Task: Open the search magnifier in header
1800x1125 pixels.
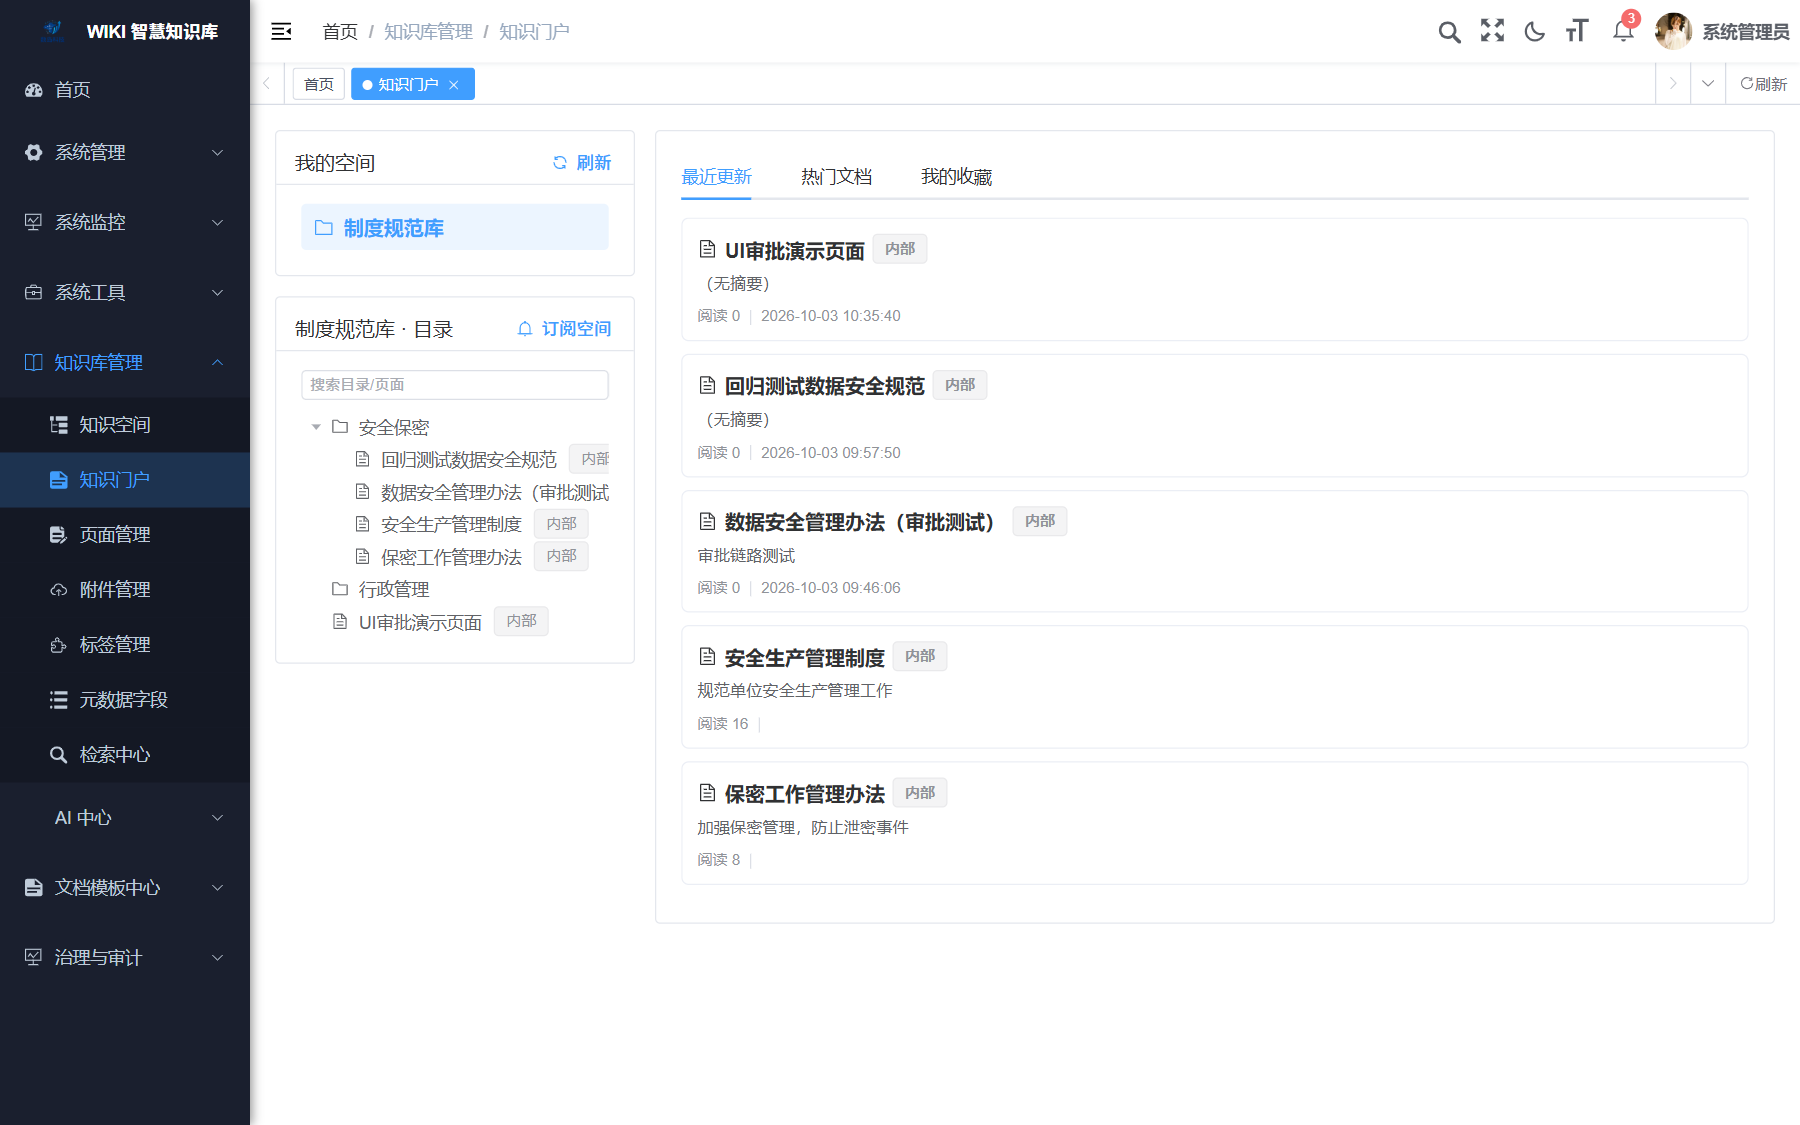Action: point(1449,32)
